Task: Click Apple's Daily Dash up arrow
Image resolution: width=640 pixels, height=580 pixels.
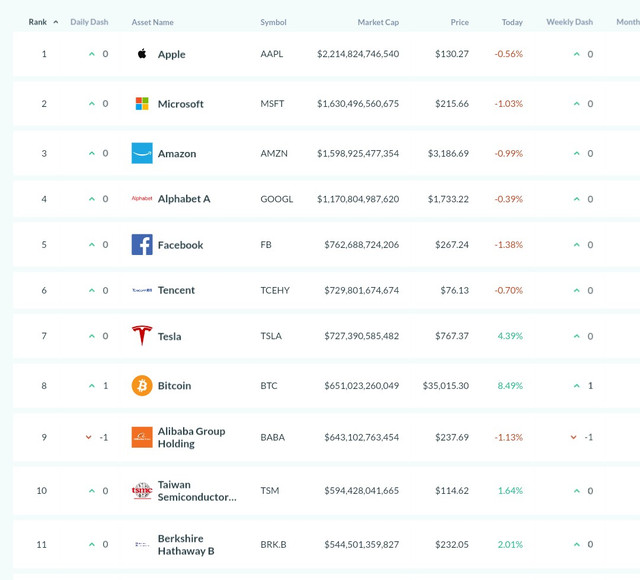Action: point(92,54)
